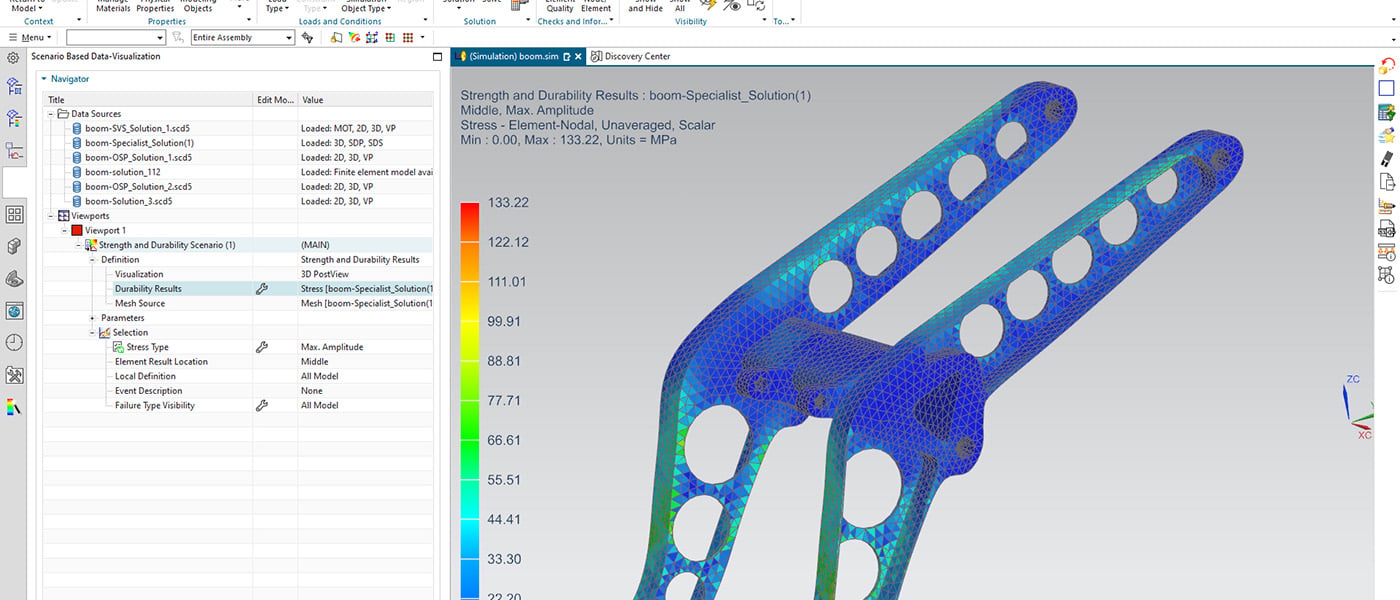The image size is (1400, 600).
Task: Open the Entire Assembly dropdown
Action: click(x=242, y=37)
